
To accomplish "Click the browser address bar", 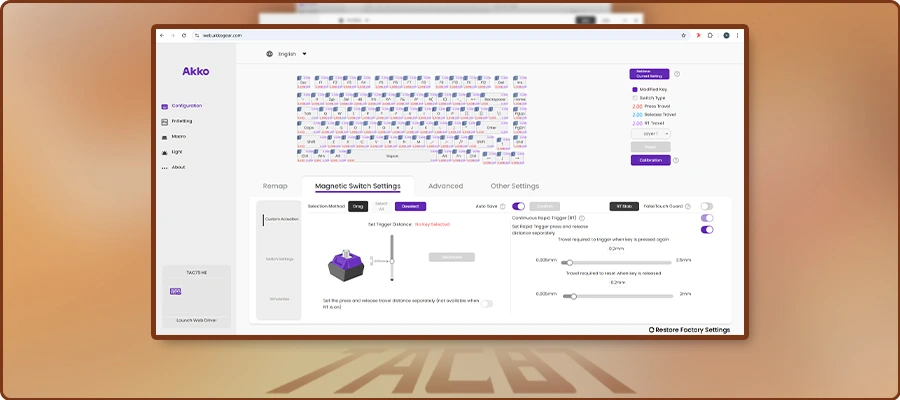I will 439,35.
